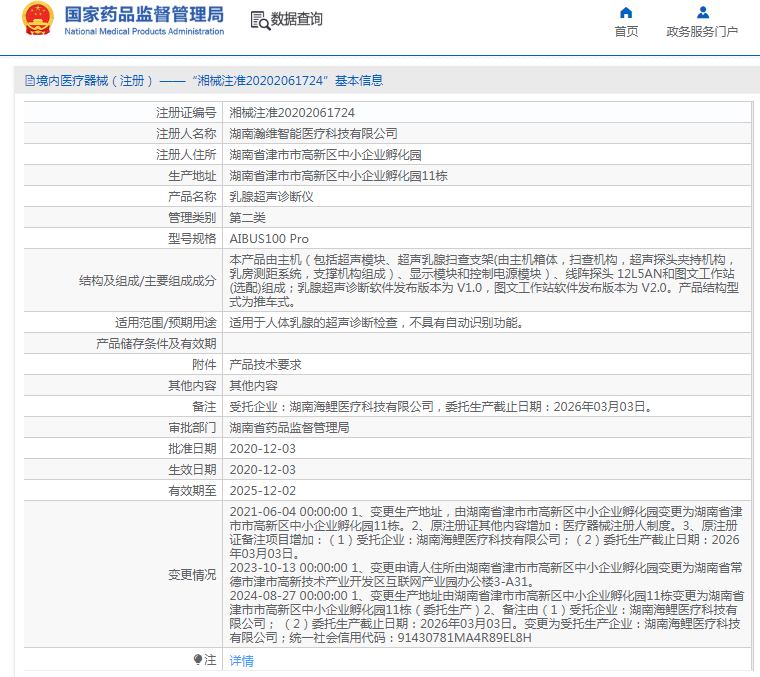Click the 首页 house icon
Screen dimensions: 760x677
tap(626, 13)
